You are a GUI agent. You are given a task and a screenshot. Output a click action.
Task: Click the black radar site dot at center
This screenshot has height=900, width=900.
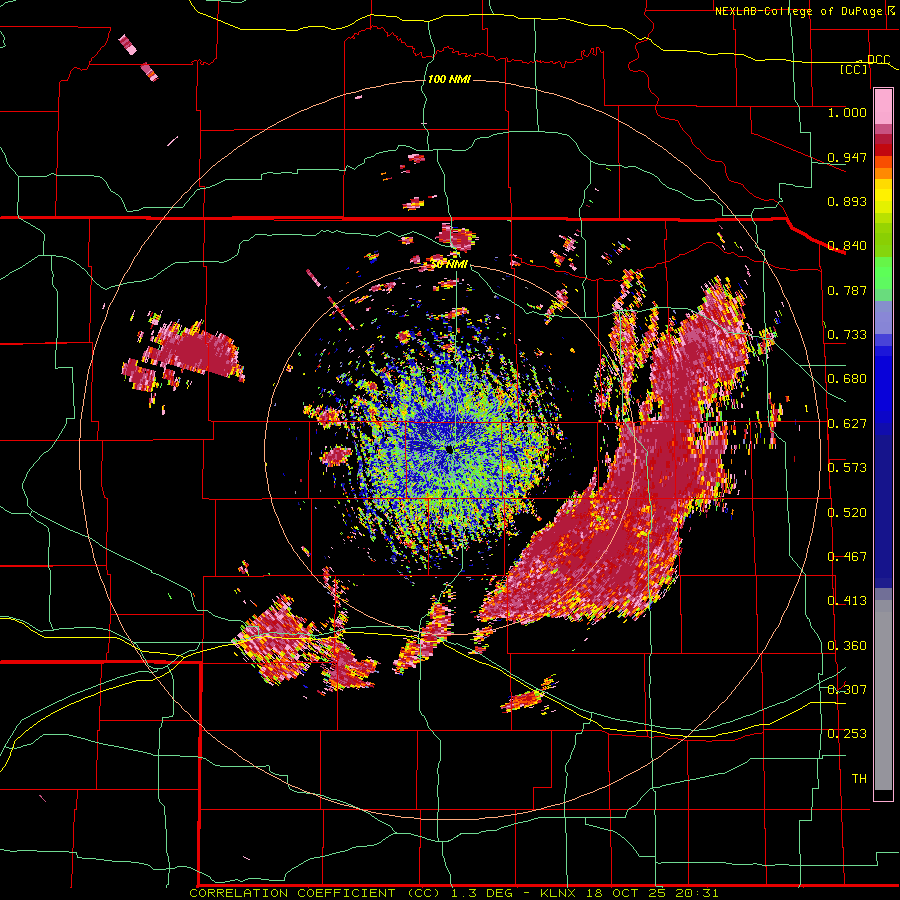coord(449,449)
